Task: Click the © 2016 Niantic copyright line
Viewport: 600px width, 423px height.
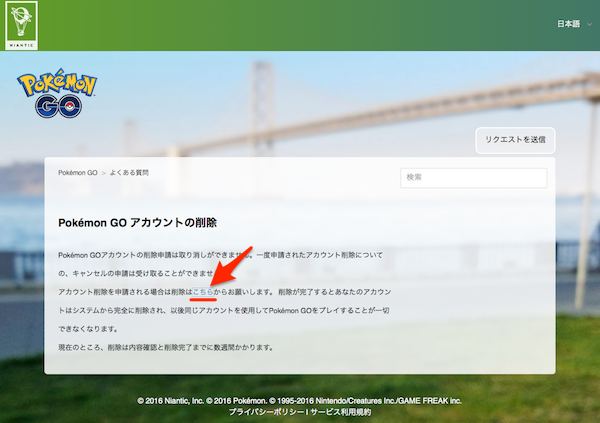Action: (x=299, y=401)
